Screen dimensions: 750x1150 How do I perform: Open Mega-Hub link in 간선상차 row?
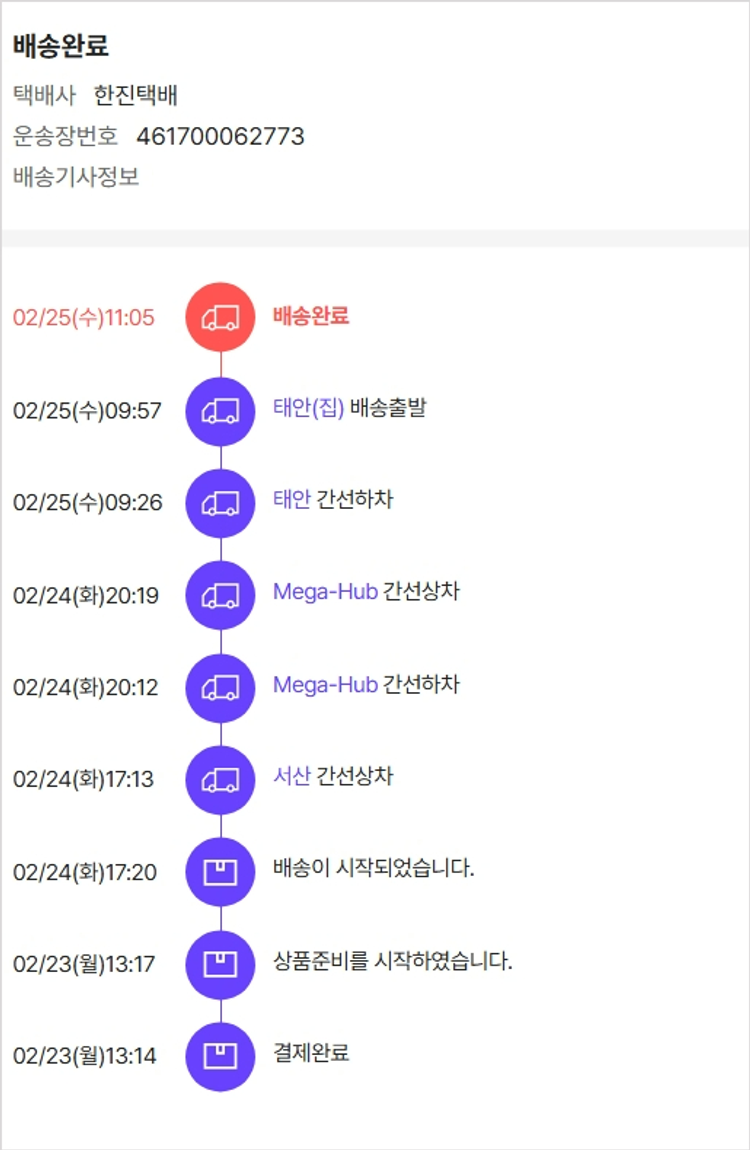click(325, 592)
